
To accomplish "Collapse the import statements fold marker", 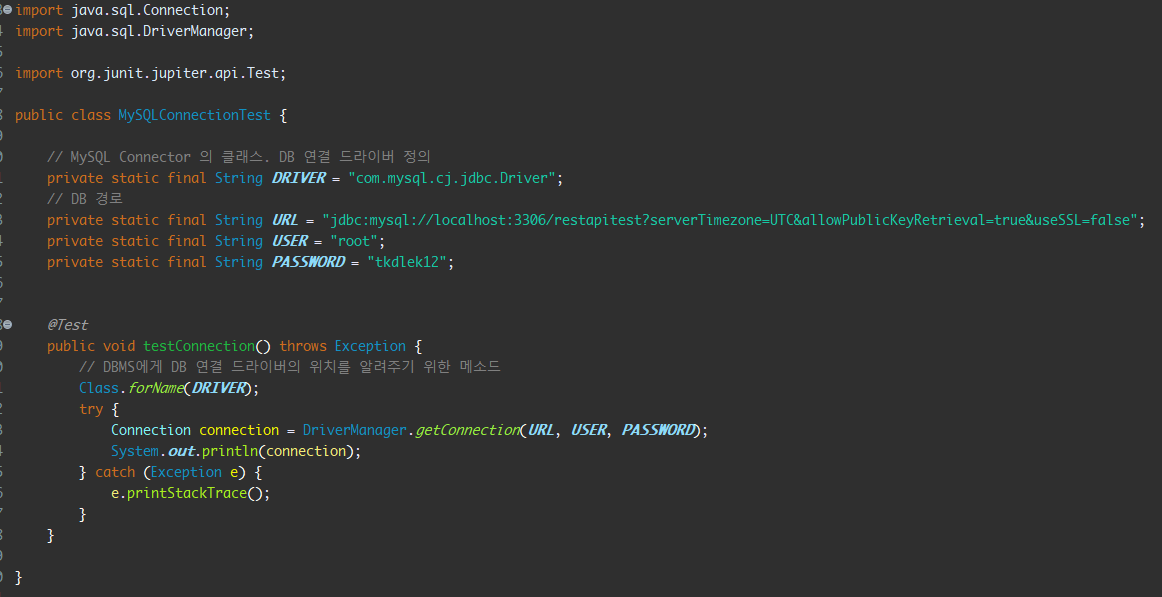I will click(x=7, y=10).
